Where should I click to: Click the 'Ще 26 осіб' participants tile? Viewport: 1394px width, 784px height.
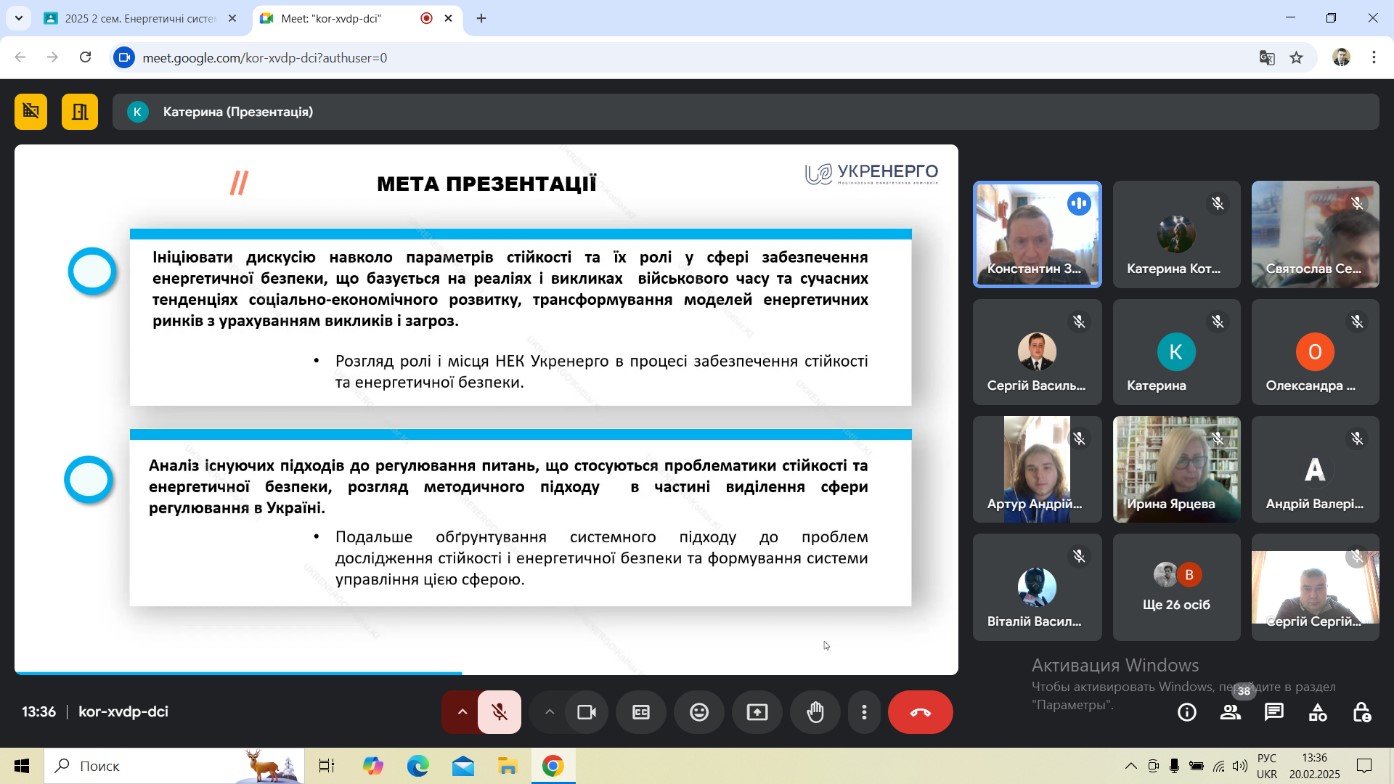(1176, 587)
